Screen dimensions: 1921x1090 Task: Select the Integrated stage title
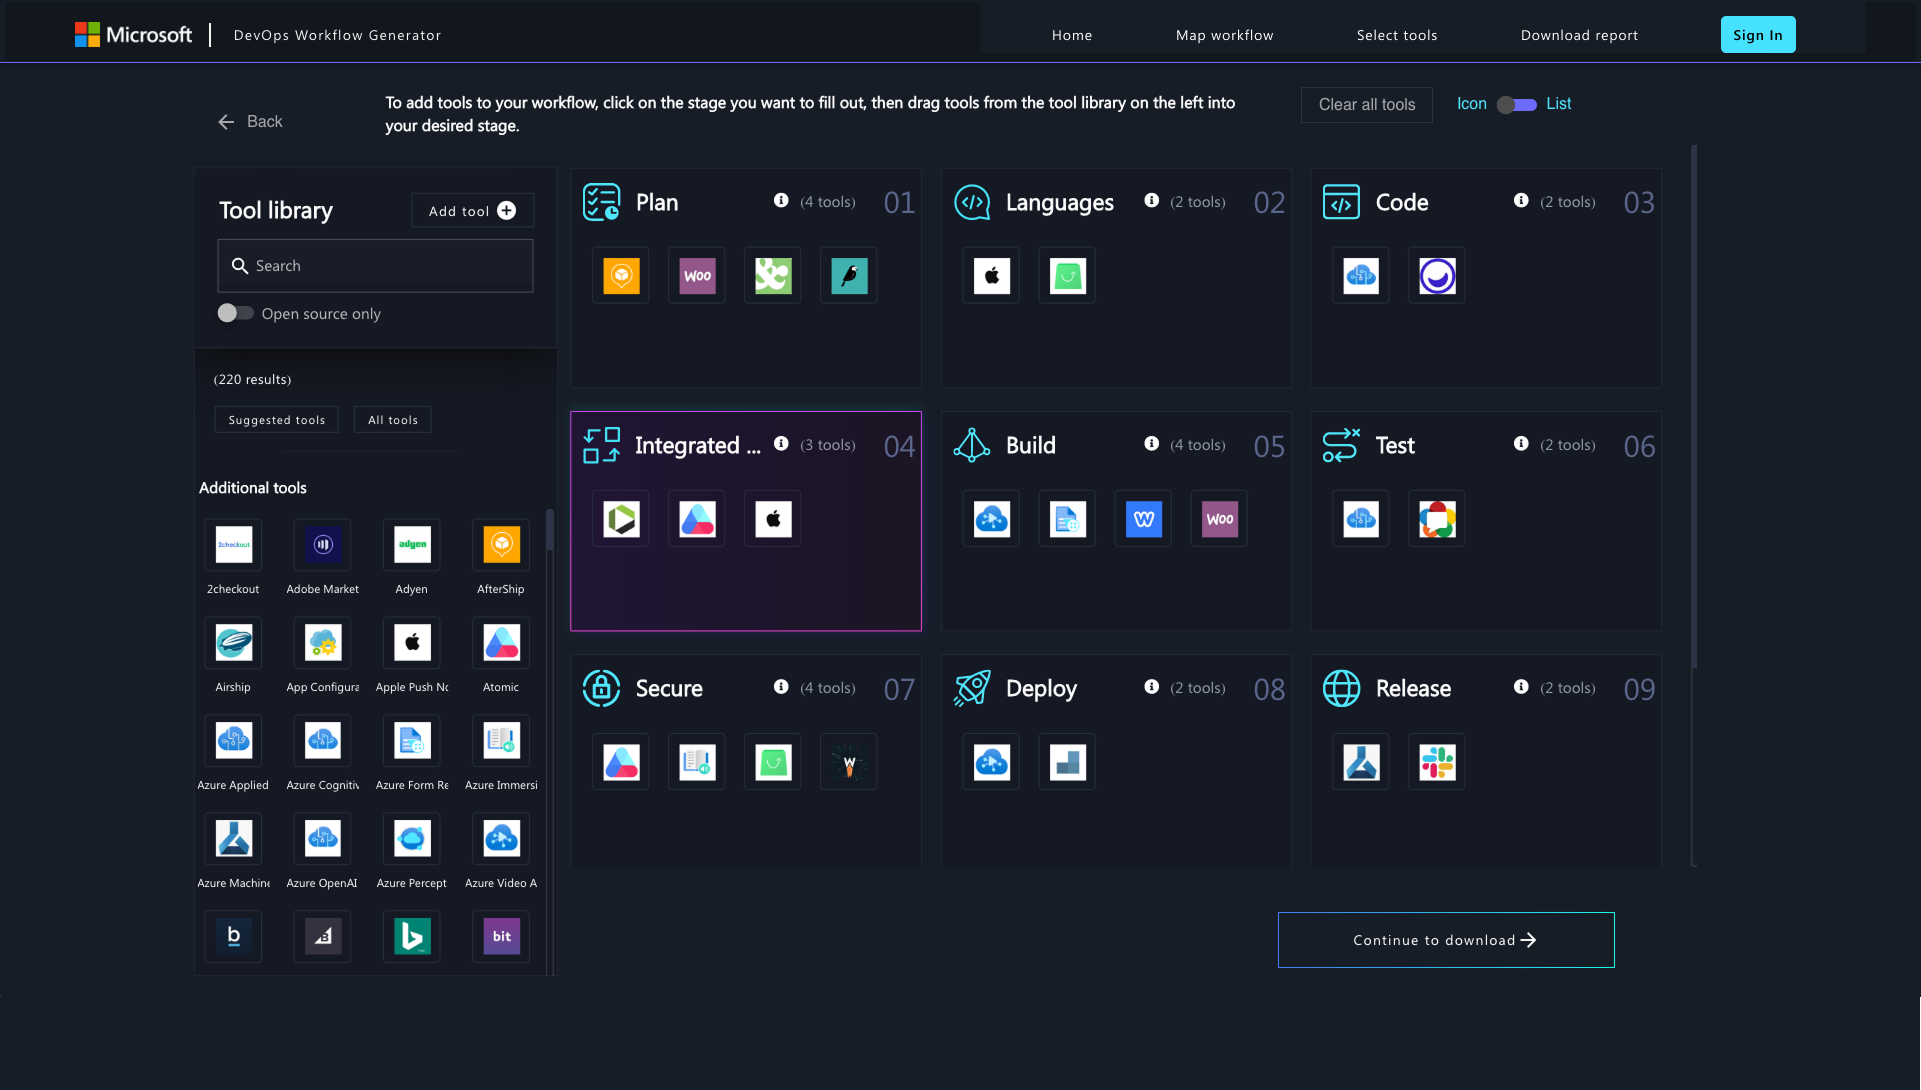coord(697,446)
